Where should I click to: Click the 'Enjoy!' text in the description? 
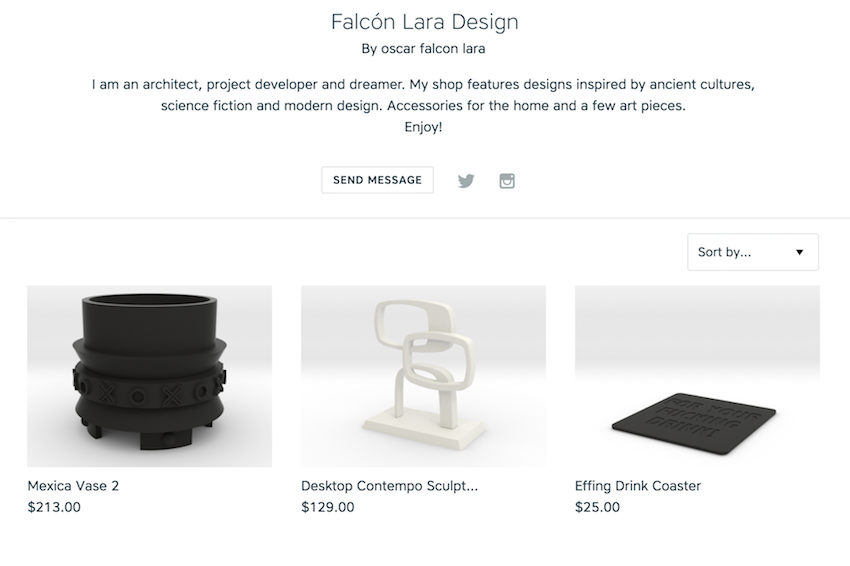click(x=424, y=127)
